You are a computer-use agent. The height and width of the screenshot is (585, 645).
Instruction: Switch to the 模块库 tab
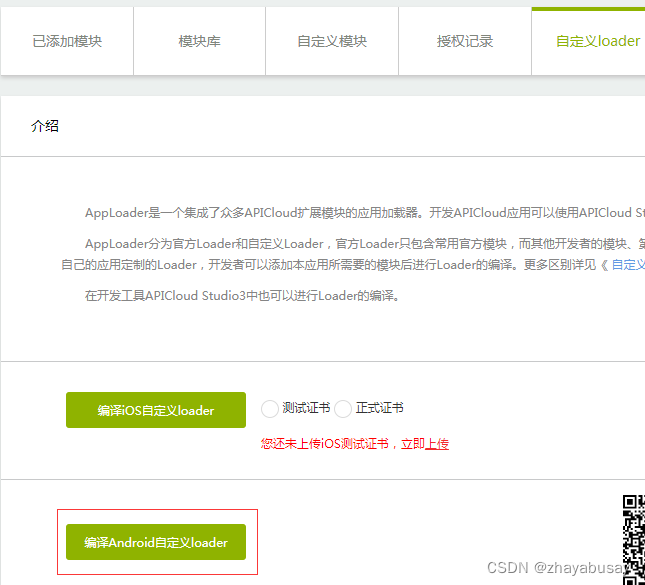[200, 41]
